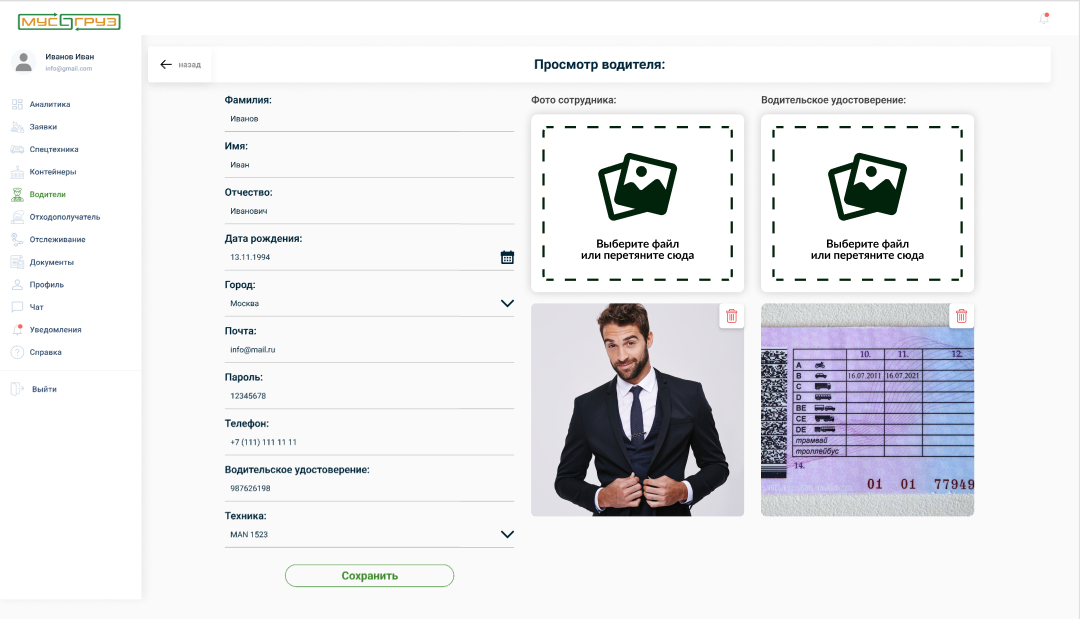Click the user avatar icon
The image size is (1080, 619).
(23, 62)
